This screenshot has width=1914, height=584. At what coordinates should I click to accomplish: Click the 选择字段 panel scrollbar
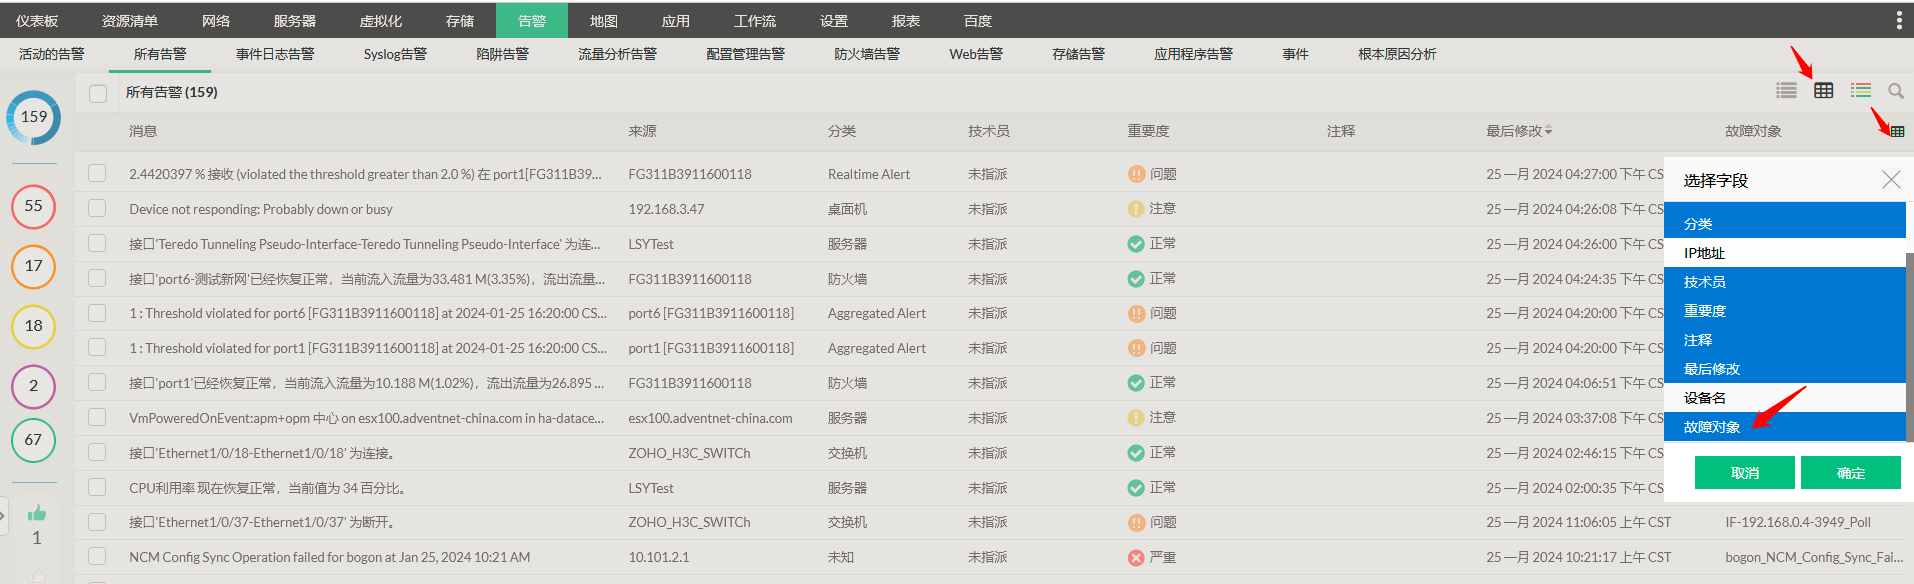coord(1910,346)
